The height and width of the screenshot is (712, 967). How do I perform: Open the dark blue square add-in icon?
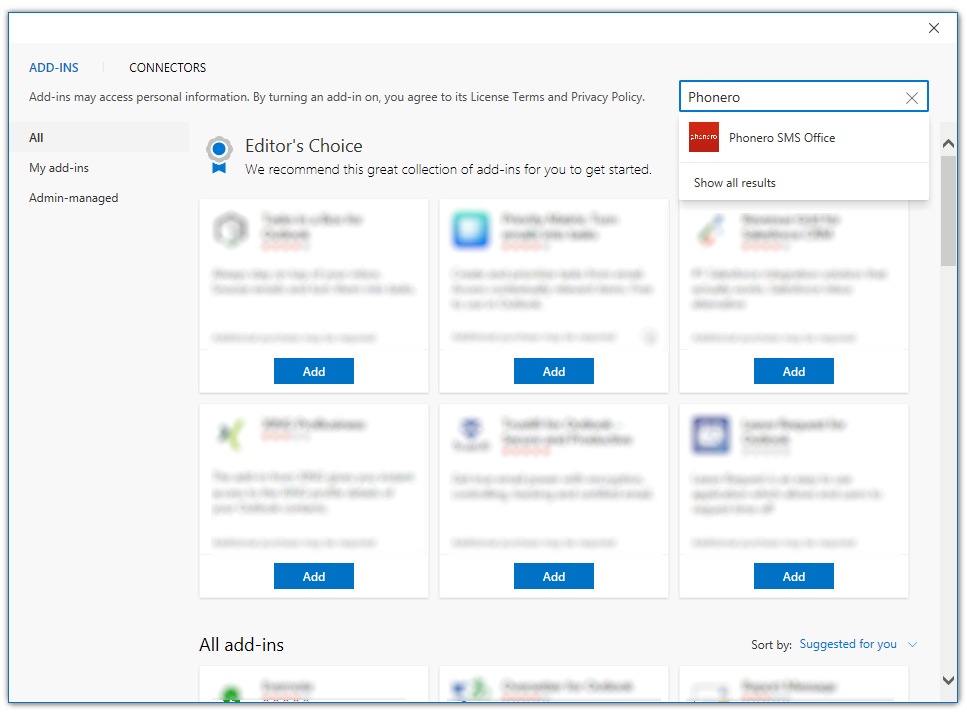pyautogui.click(x=710, y=435)
